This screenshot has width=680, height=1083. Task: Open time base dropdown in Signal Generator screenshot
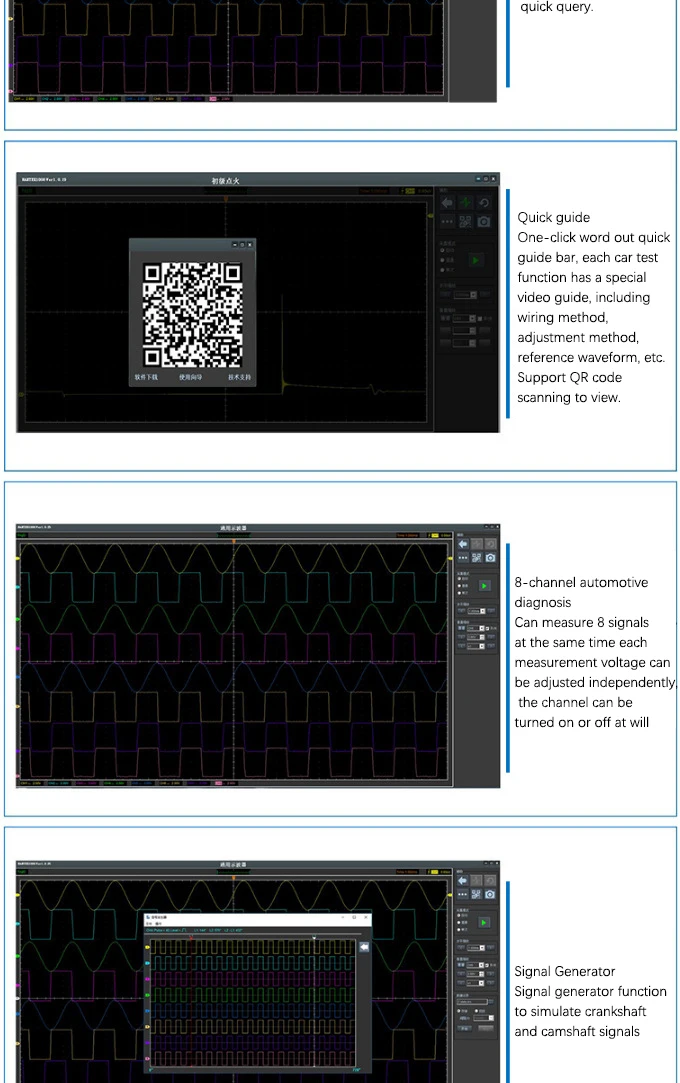point(476,948)
